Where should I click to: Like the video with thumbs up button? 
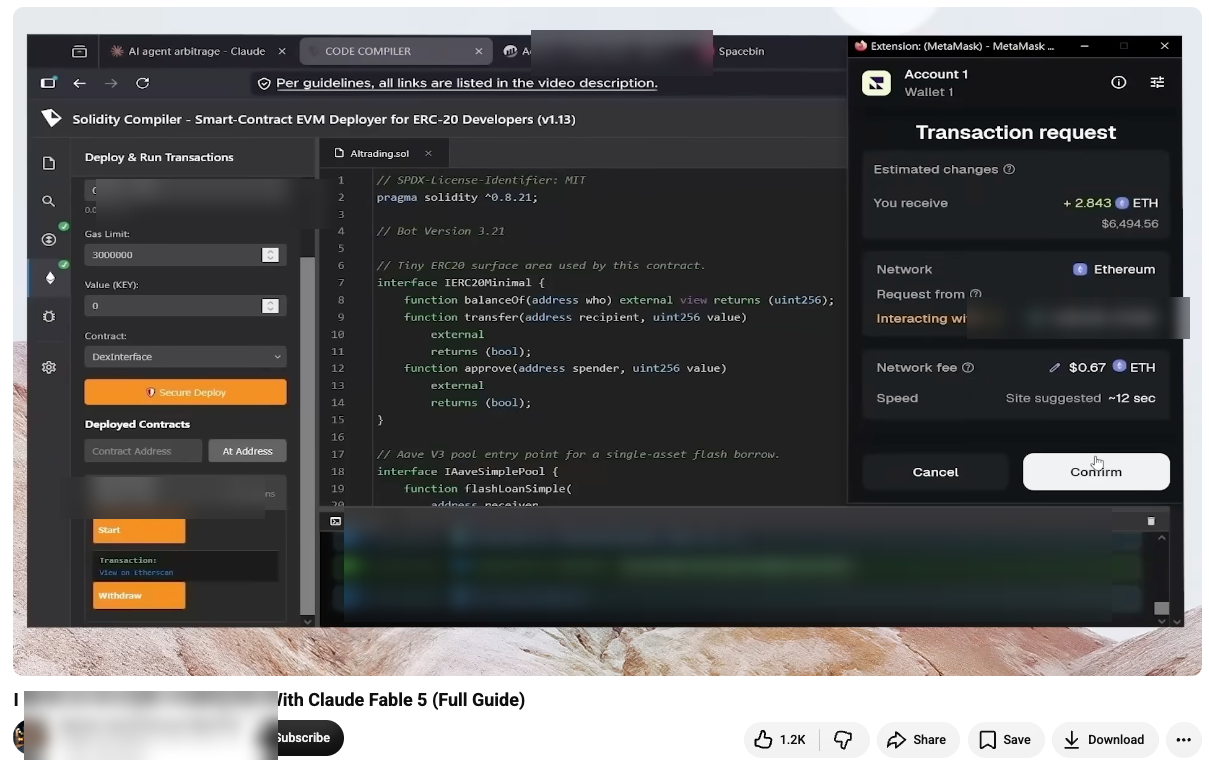tap(780, 740)
